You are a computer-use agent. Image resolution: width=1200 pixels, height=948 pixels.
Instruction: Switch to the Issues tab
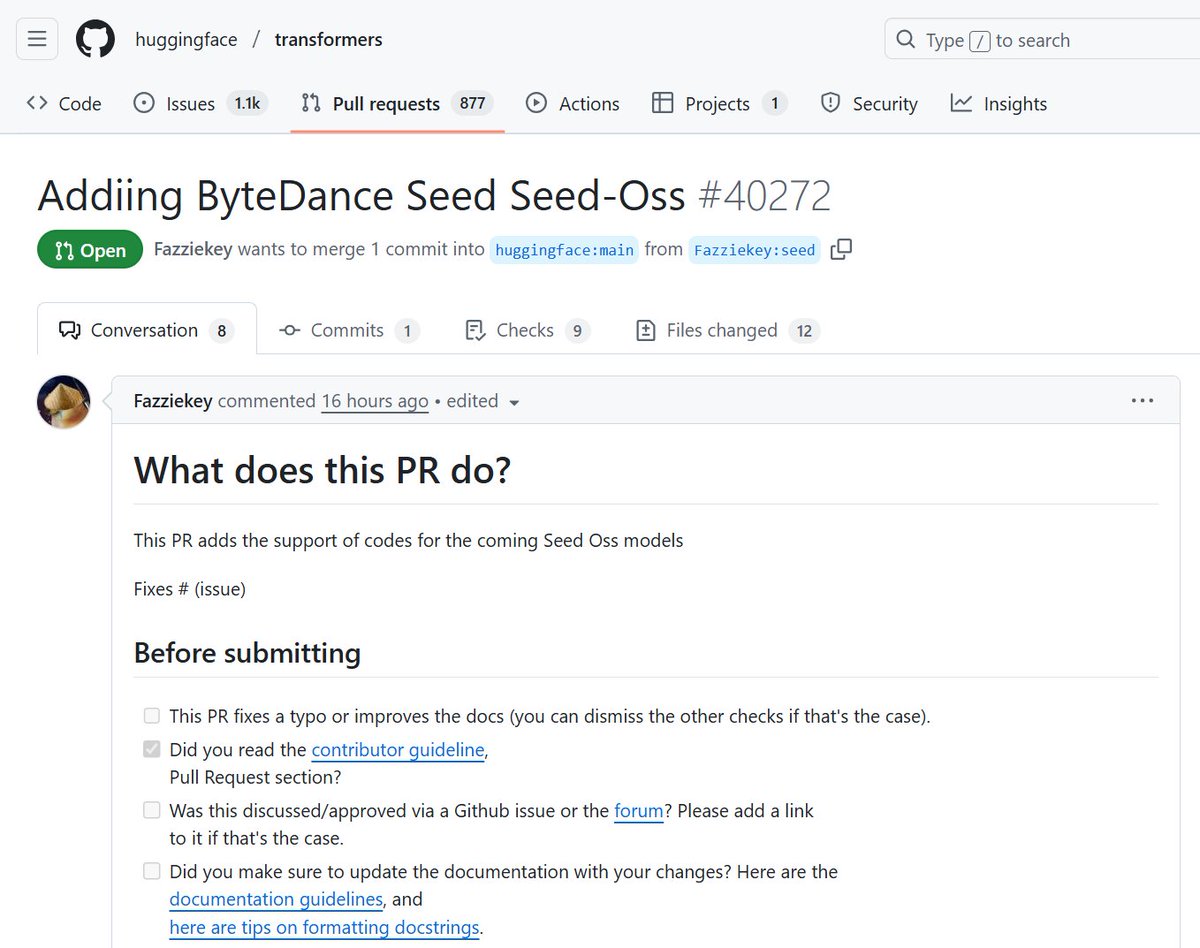coord(200,104)
